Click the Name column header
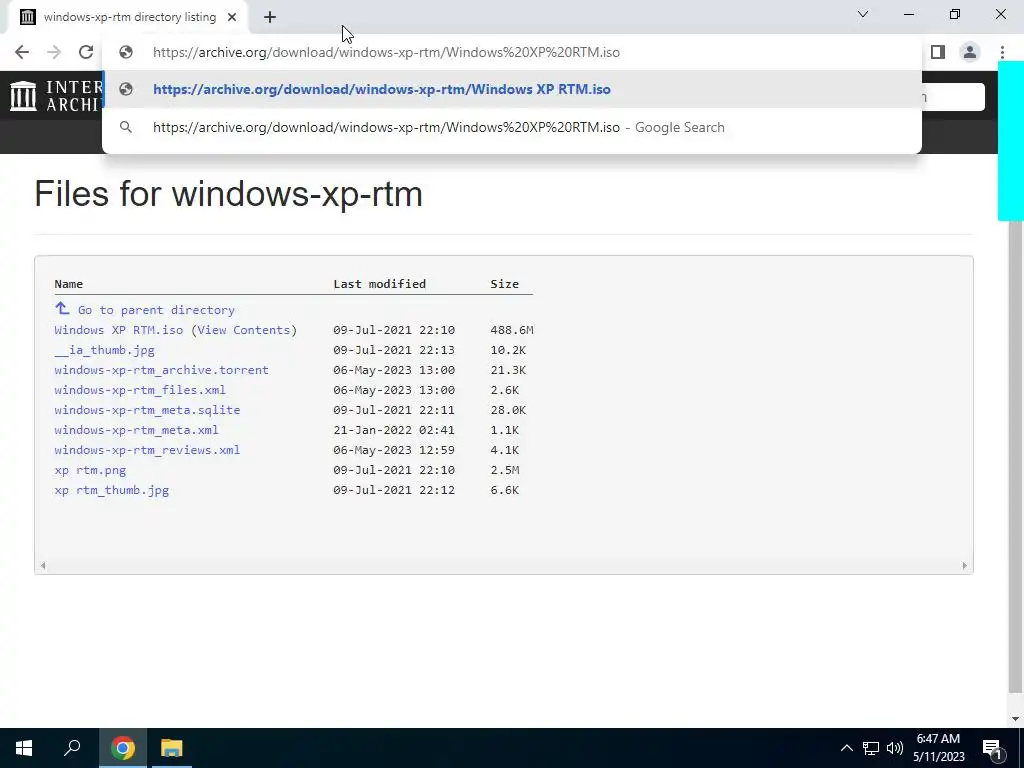Screen dimensions: 1024x768 pos(69,284)
